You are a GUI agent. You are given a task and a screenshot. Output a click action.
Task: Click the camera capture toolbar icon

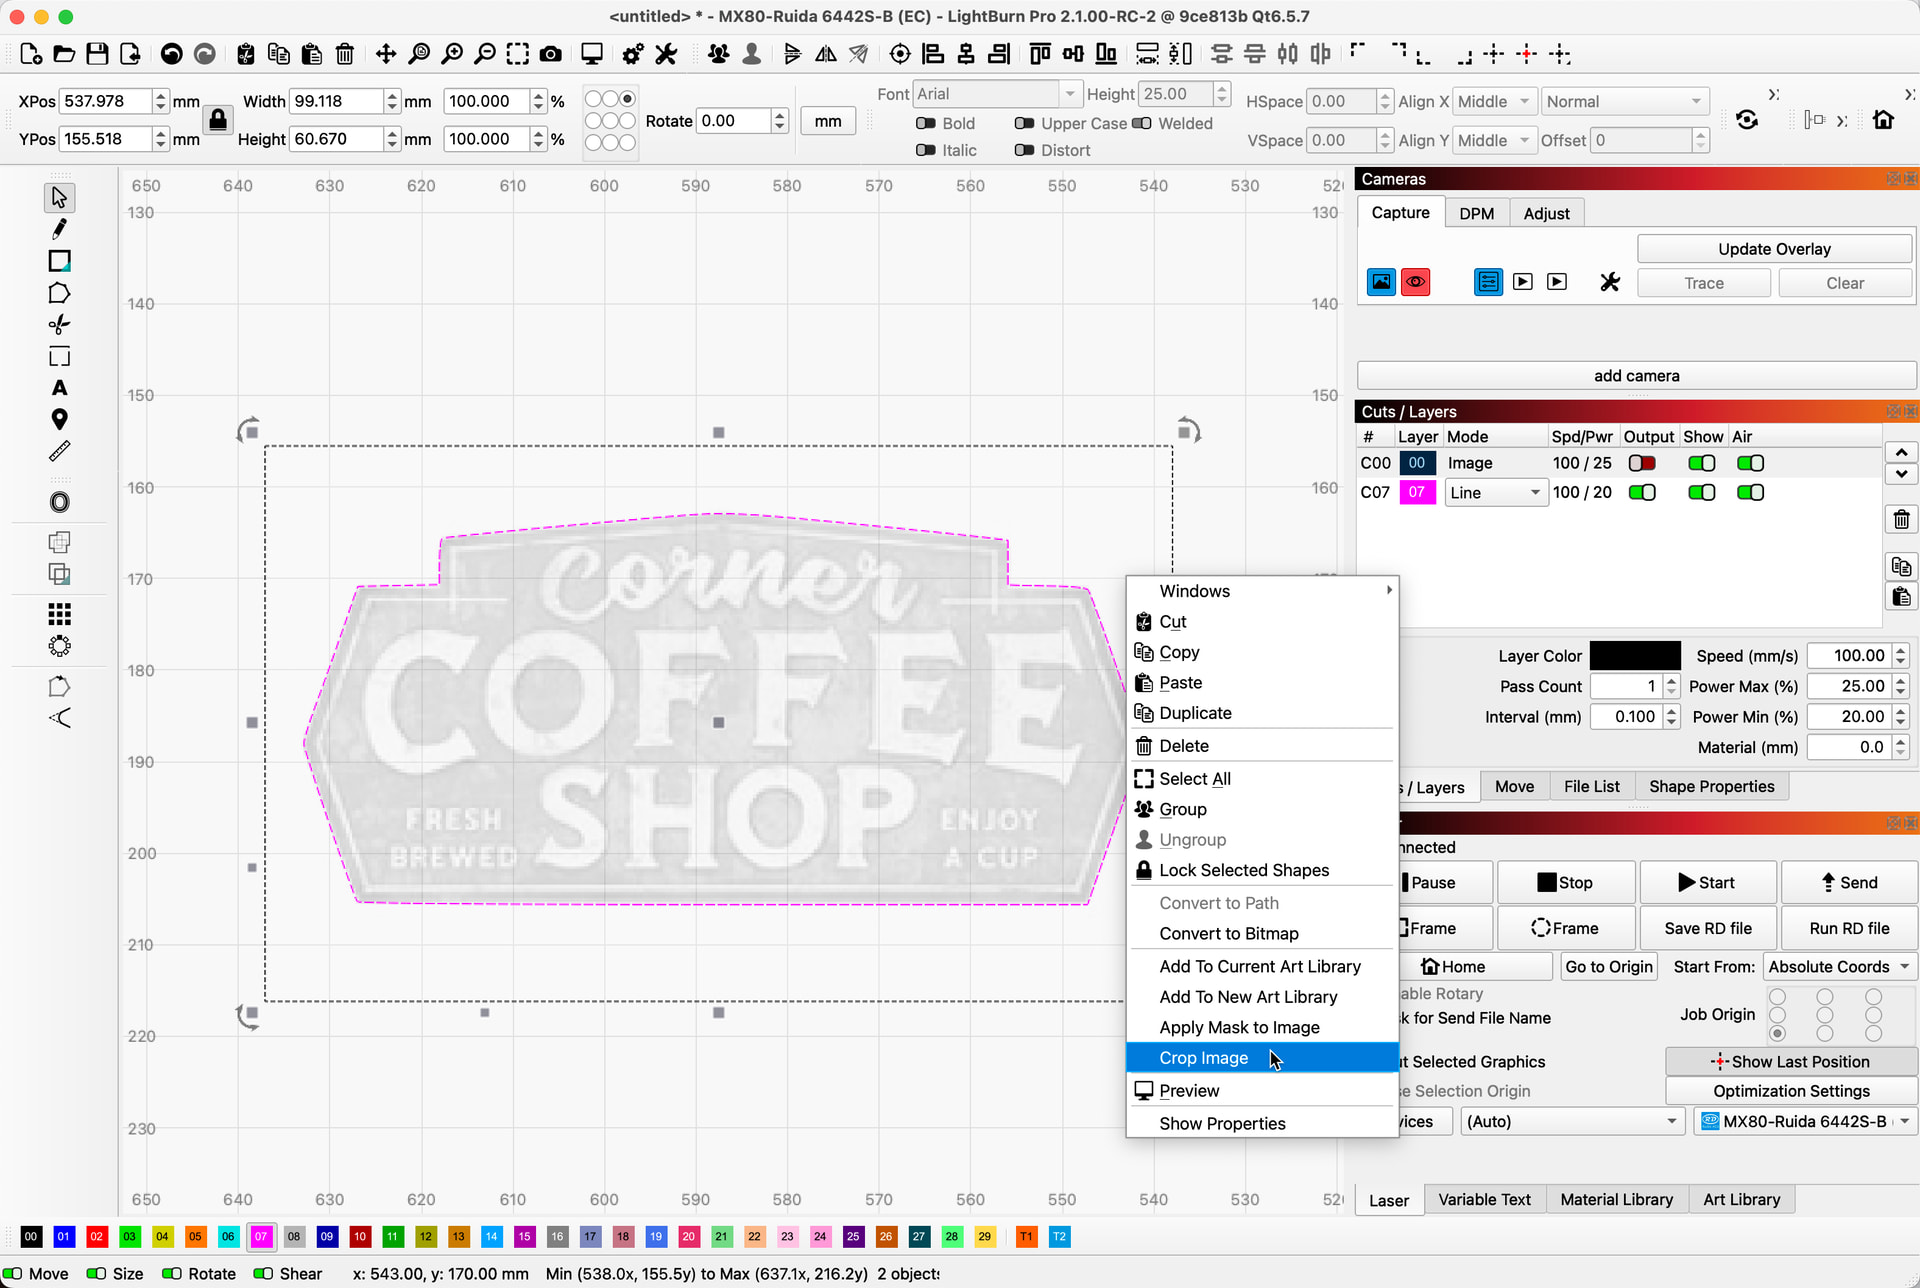click(x=550, y=54)
